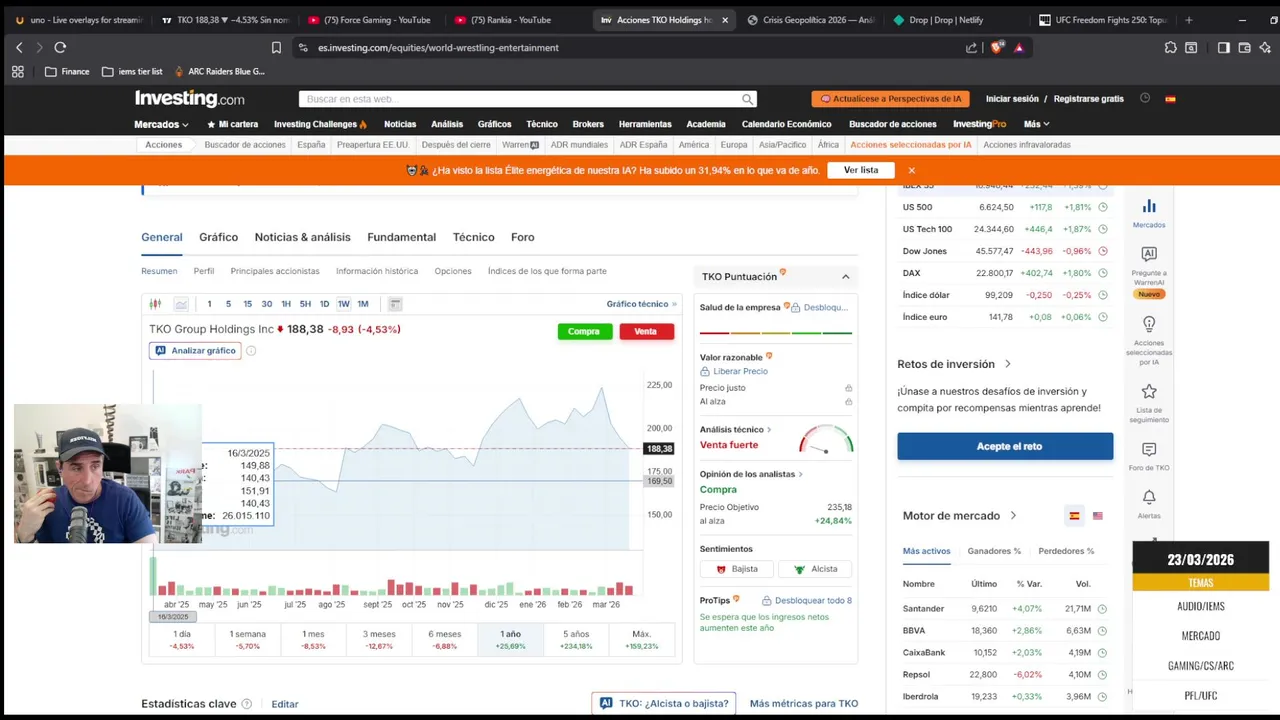
Task: Open the Ganadores % tab
Action: point(994,551)
